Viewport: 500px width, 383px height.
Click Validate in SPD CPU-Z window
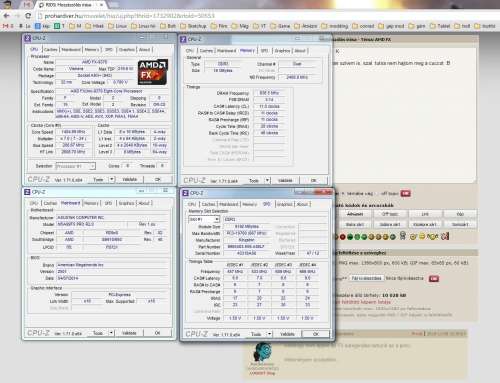pyautogui.click(x=287, y=334)
